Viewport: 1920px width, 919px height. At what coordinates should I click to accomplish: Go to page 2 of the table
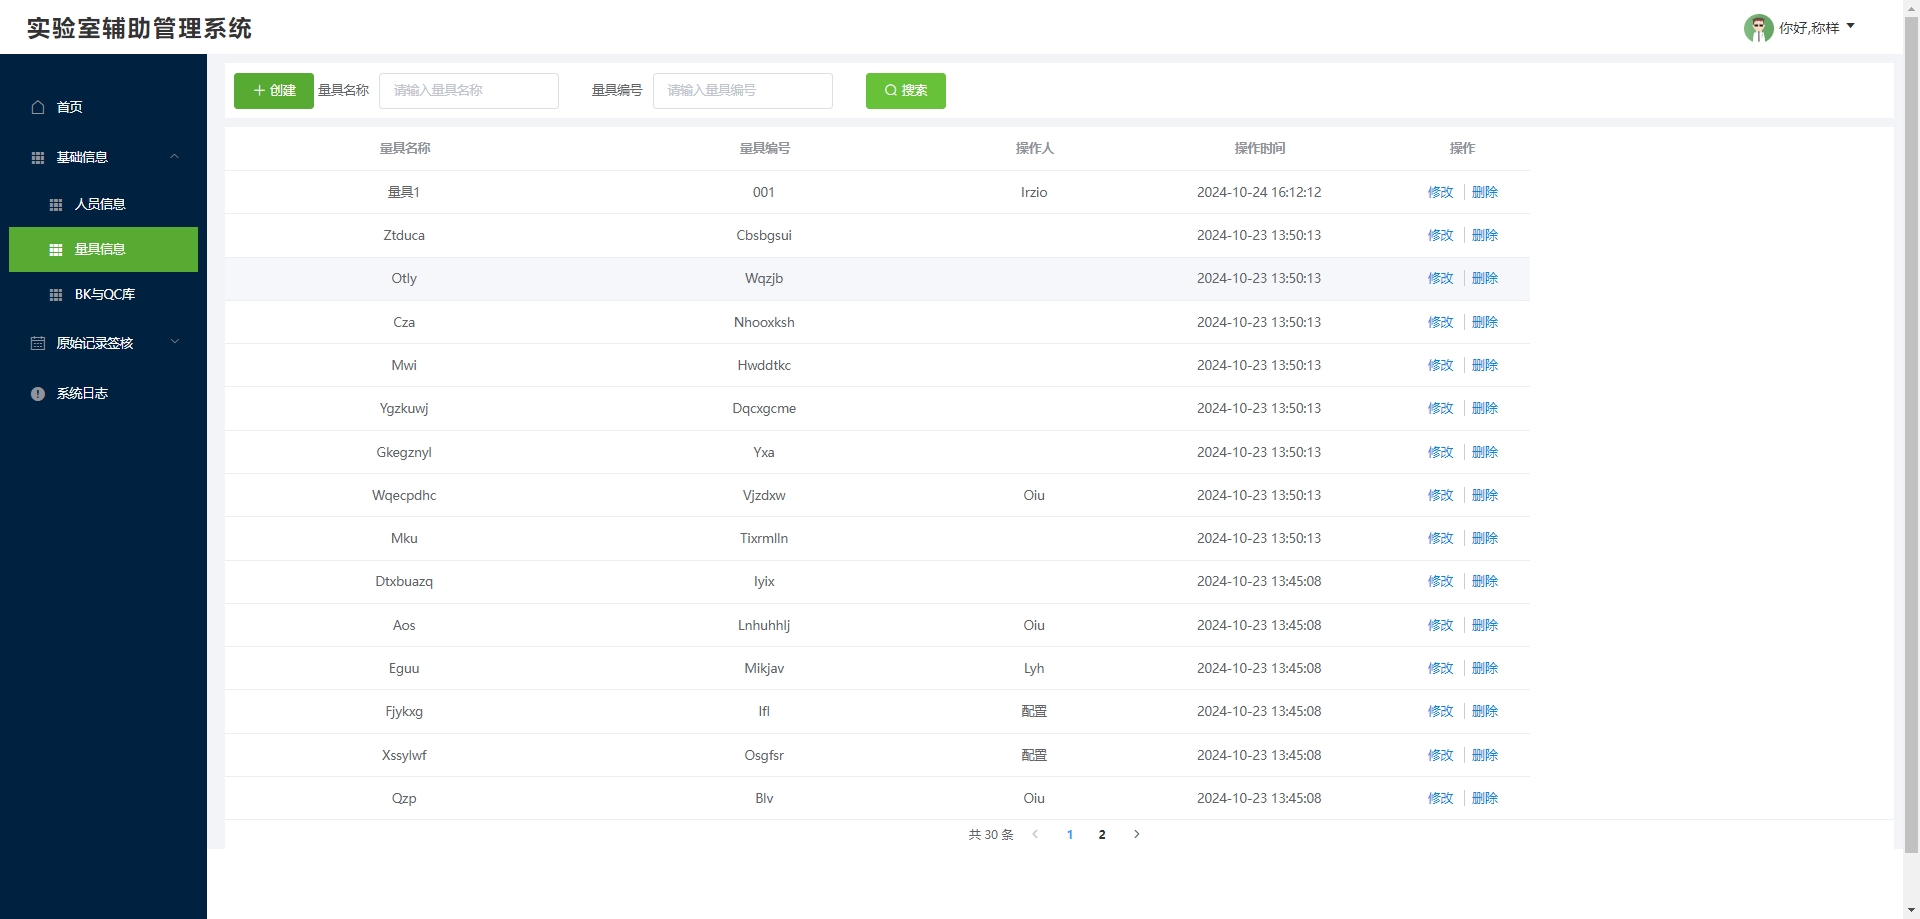(x=1102, y=835)
